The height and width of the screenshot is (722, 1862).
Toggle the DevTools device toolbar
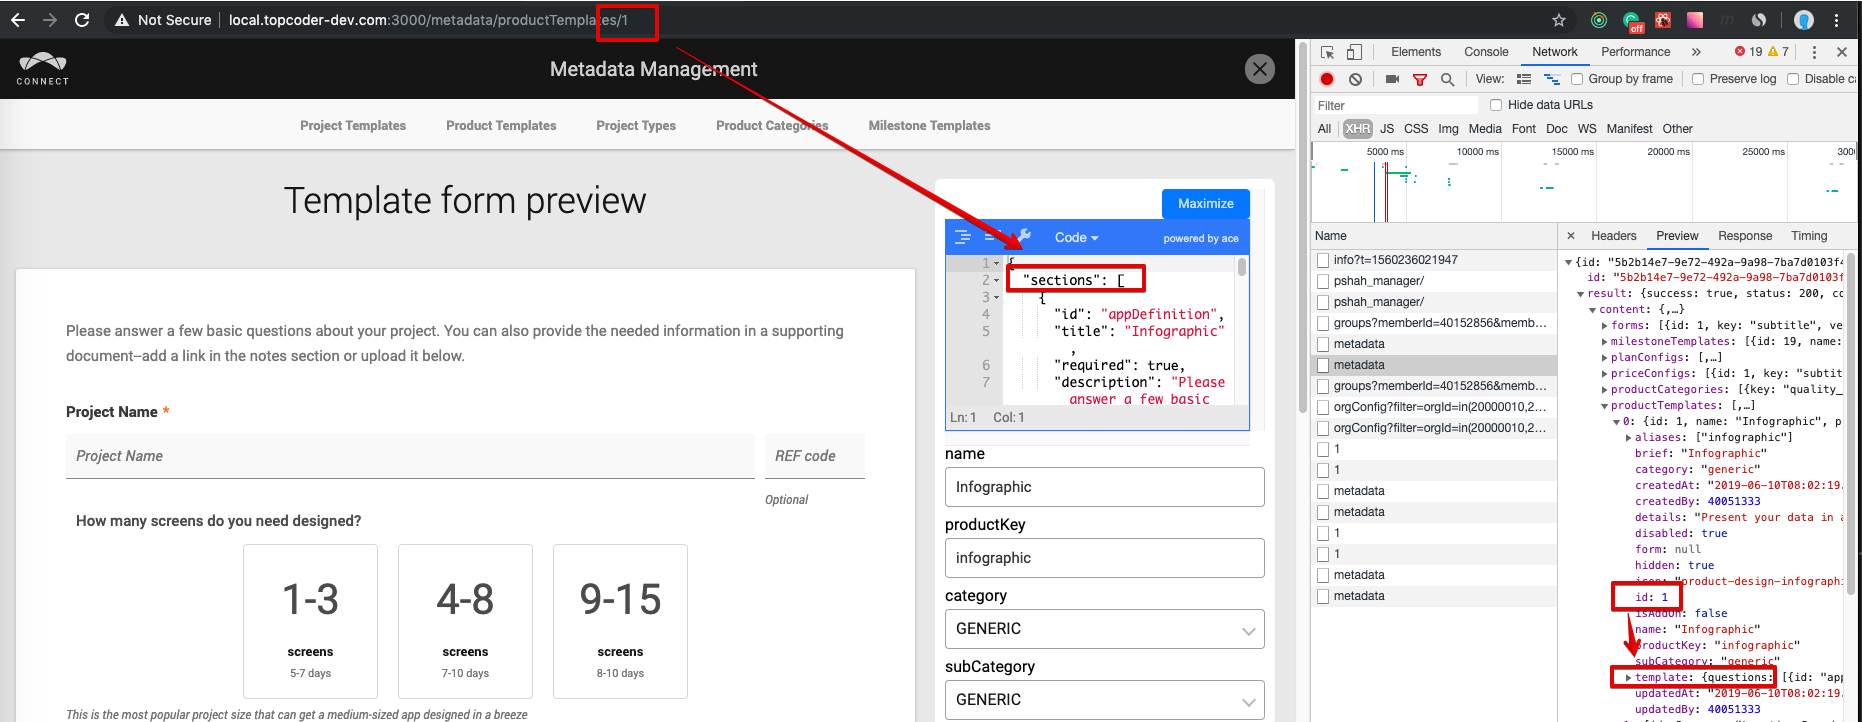(1354, 52)
